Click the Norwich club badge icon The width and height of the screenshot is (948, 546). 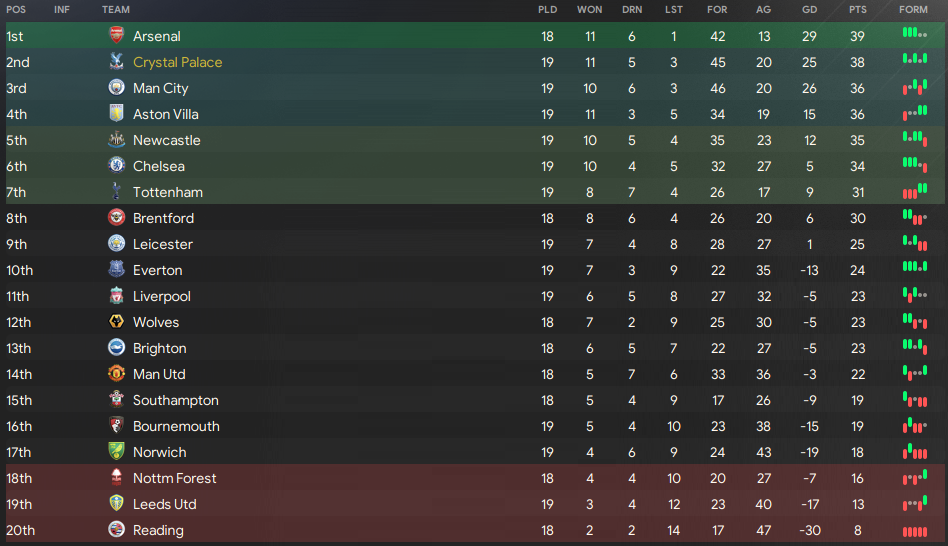[116, 451]
